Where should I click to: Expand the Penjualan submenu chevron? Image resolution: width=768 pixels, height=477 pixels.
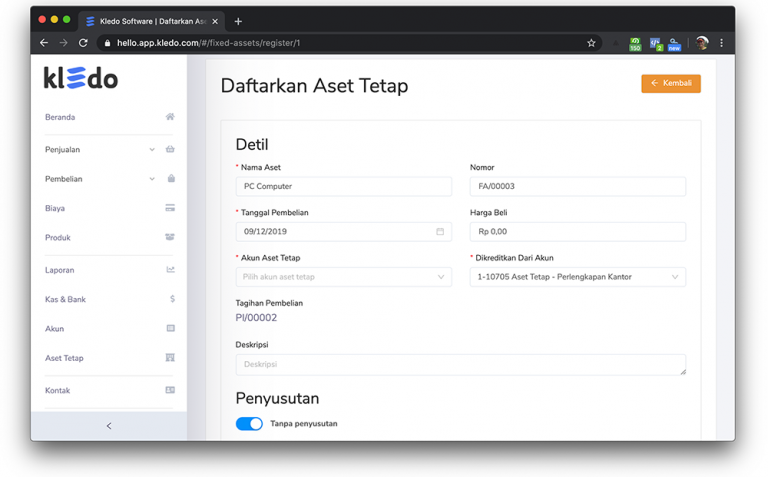click(152, 149)
